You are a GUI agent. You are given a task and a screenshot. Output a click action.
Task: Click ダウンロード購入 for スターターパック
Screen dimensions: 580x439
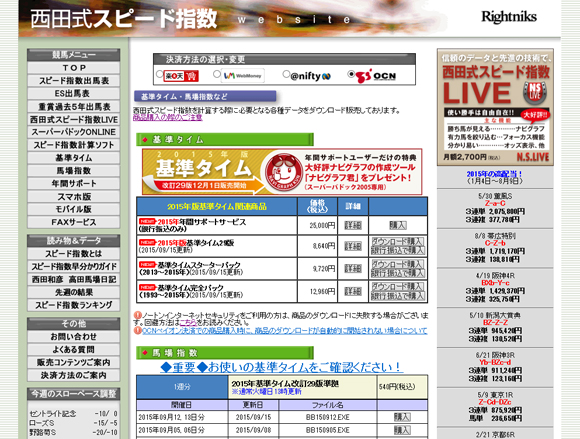pos(398,264)
